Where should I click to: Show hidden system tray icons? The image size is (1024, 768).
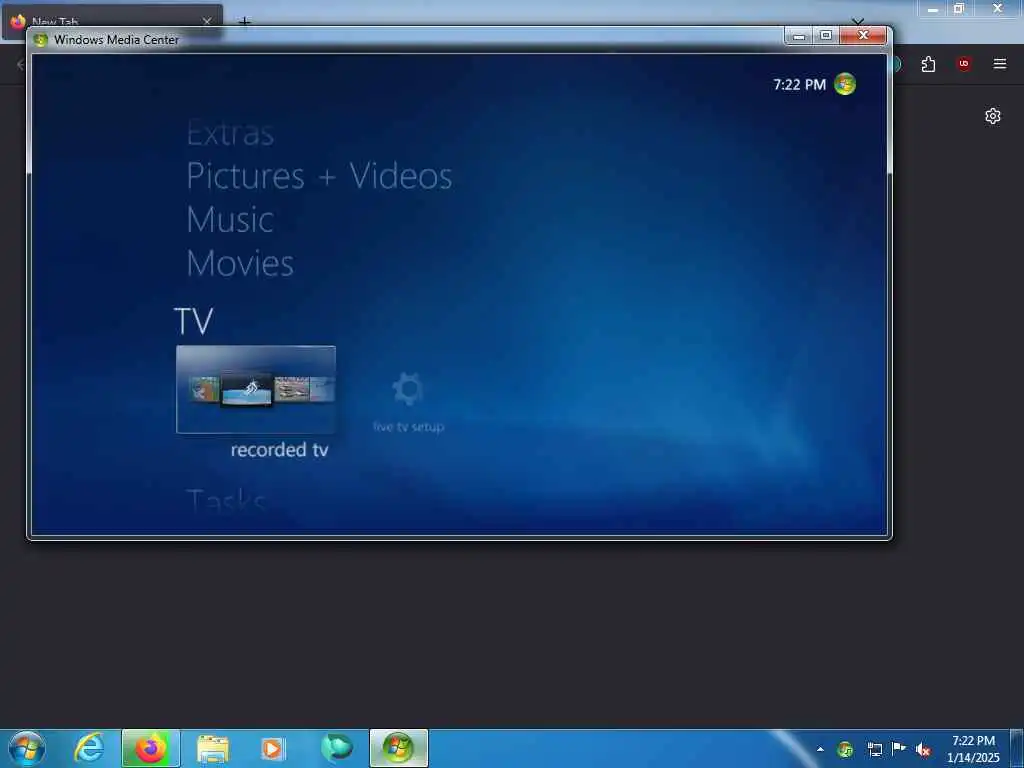click(820, 750)
